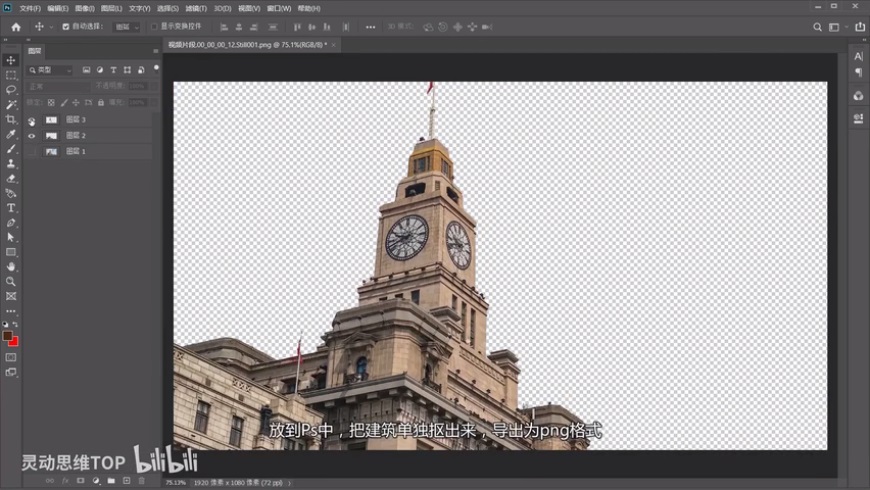Open the 文件(F) menu

[29, 8]
